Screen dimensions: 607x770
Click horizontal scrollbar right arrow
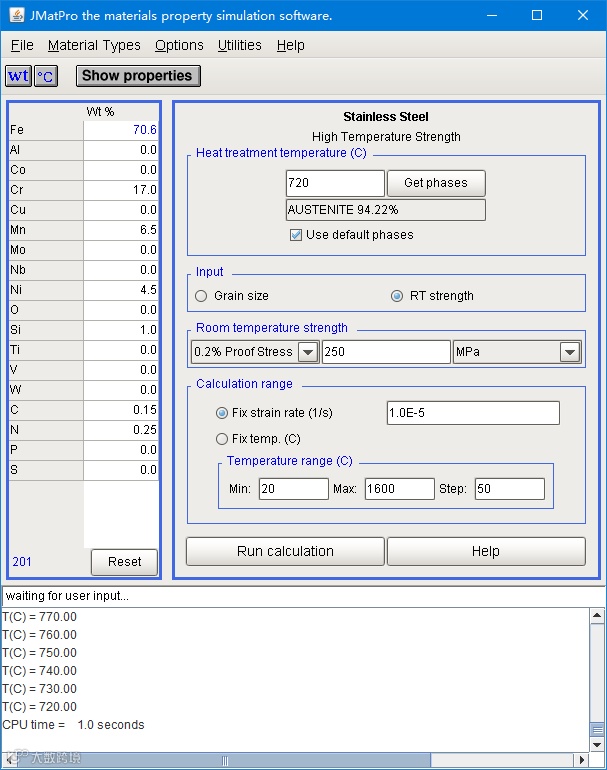[x=581, y=760]
